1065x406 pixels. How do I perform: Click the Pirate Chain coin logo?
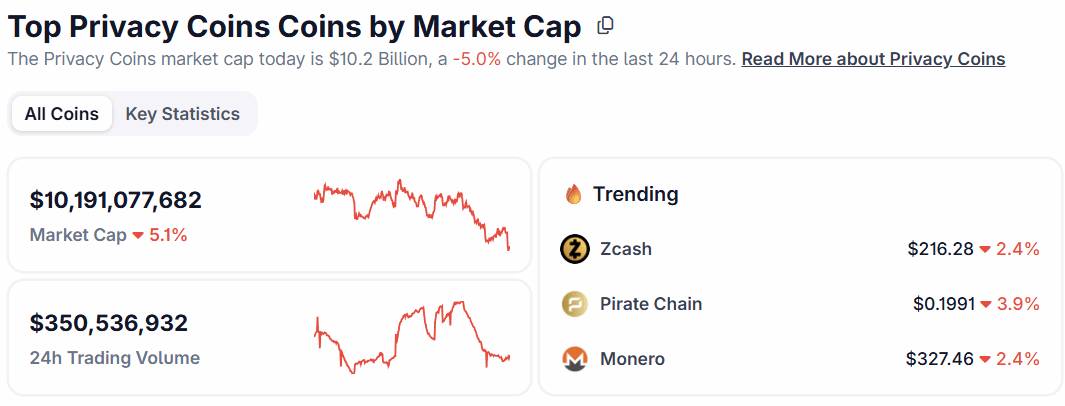(575, 304)
